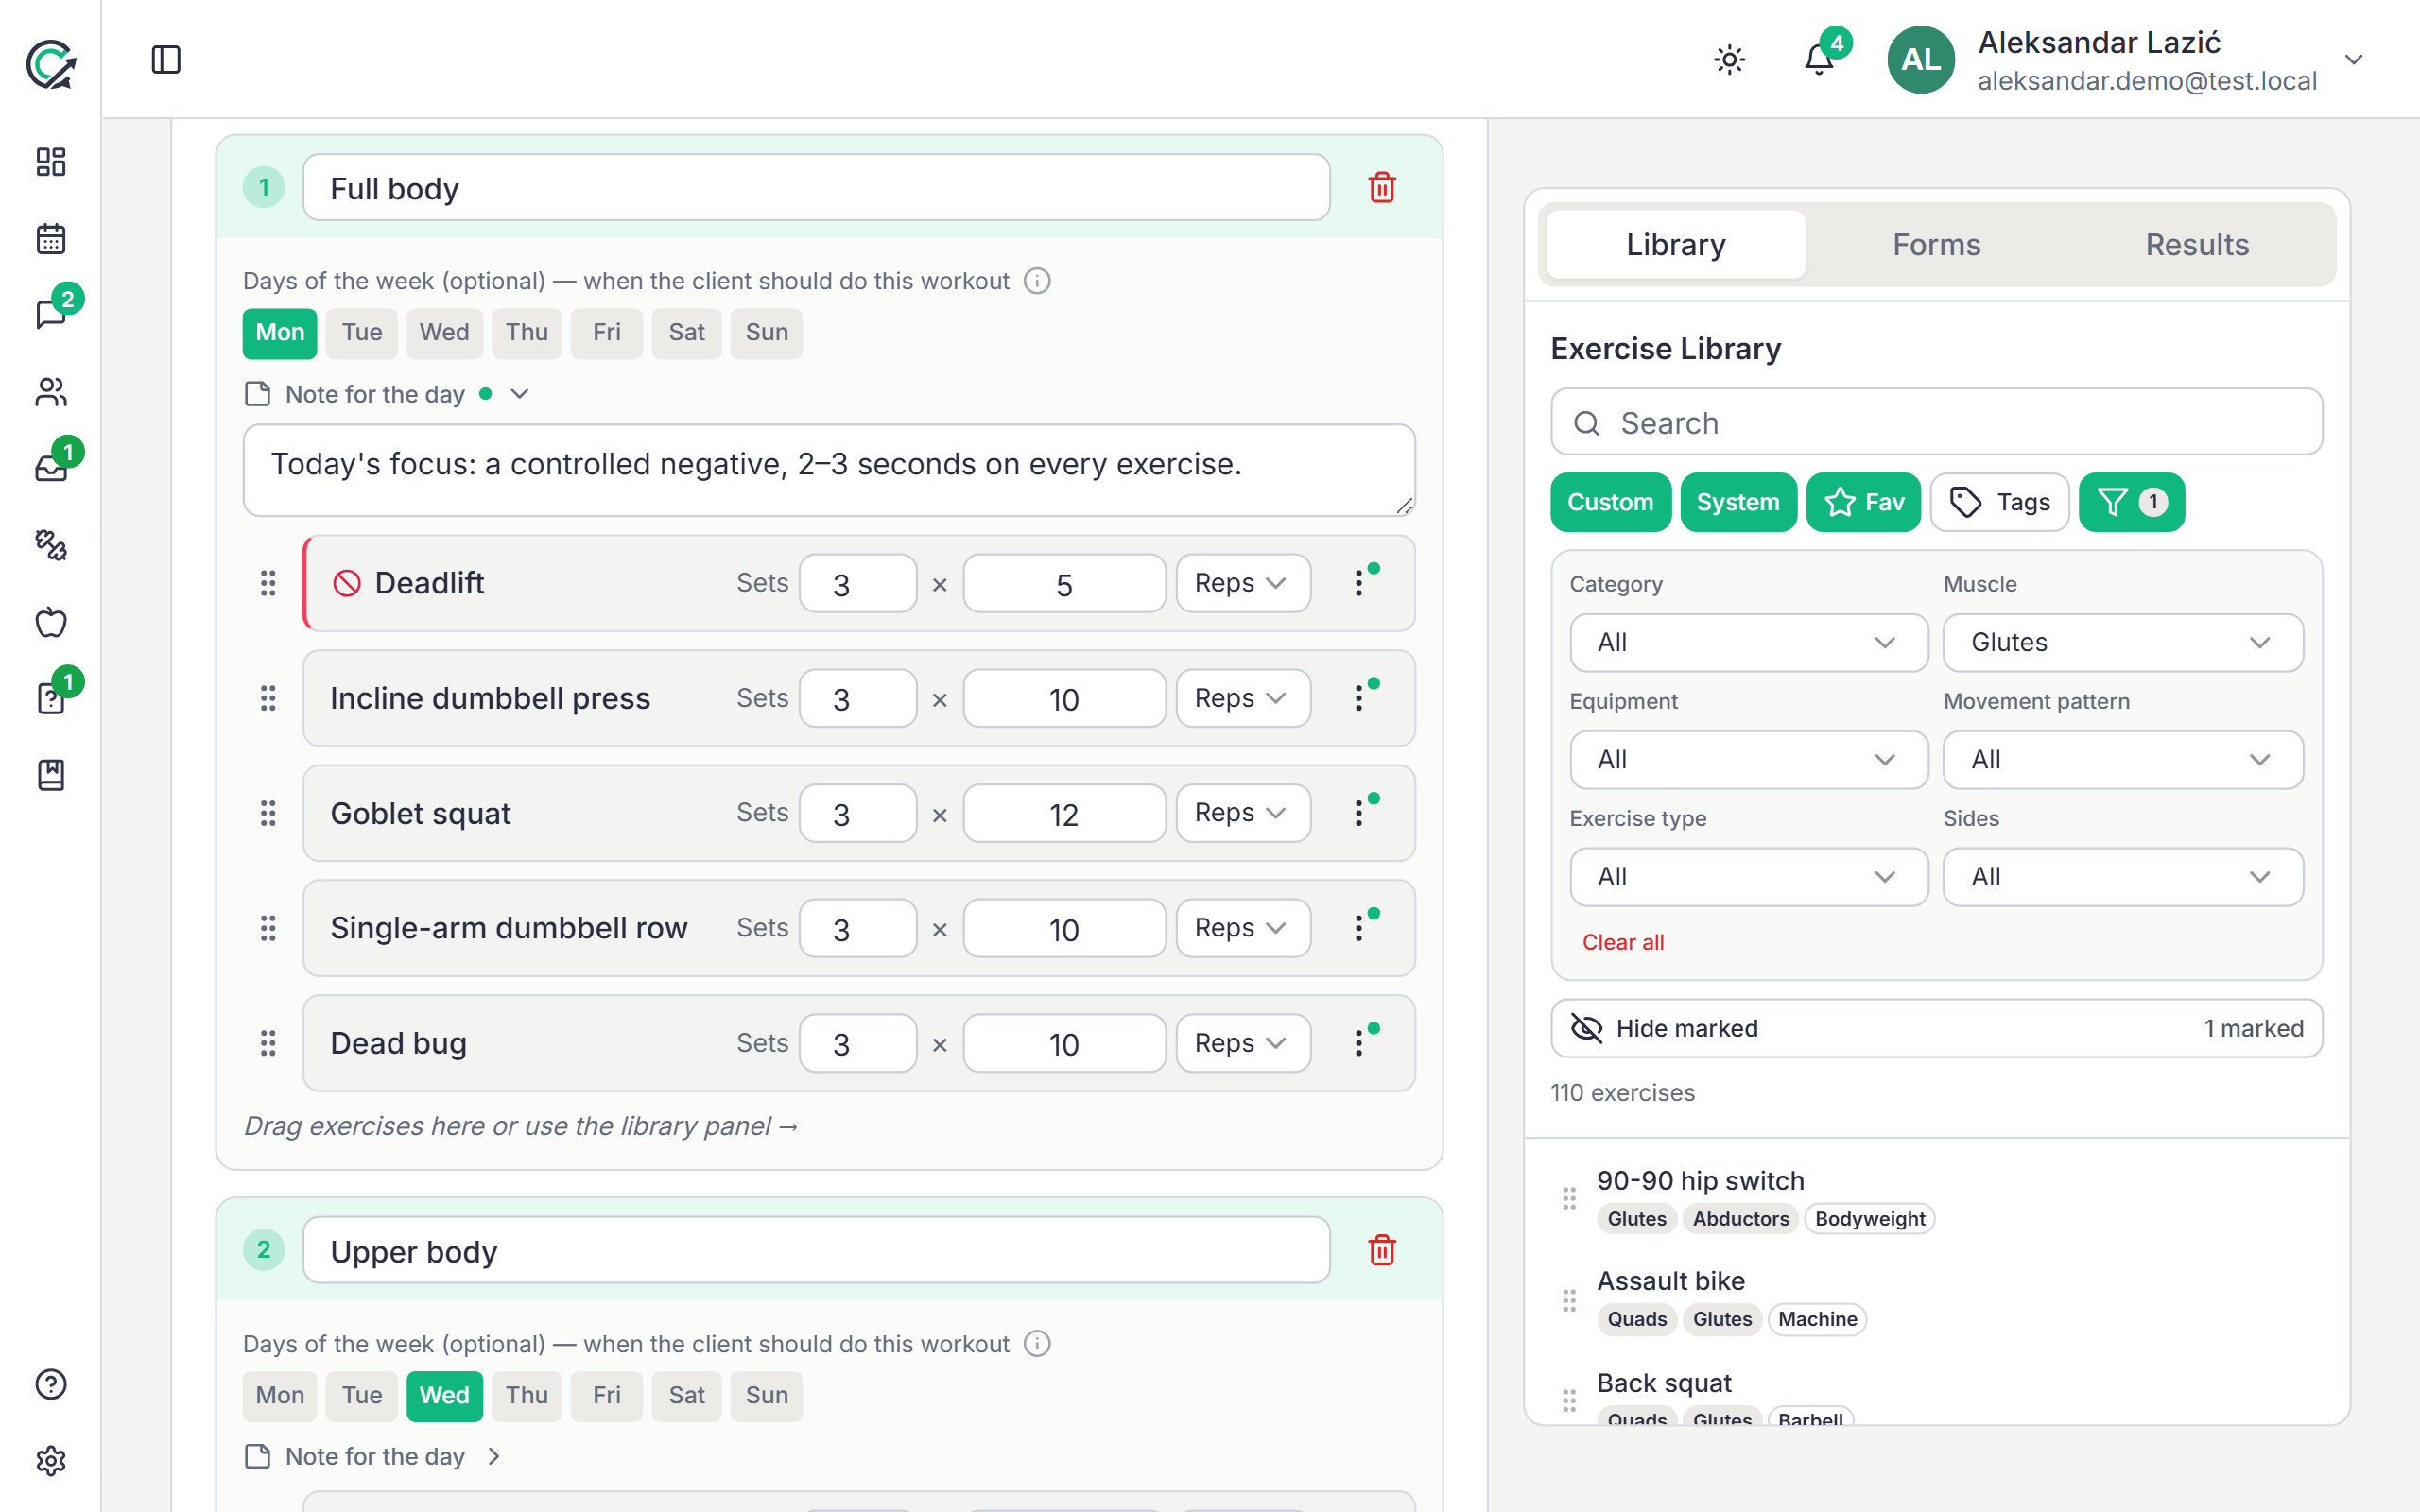Open nutrition apple icon in sidebar
Screen dimensions: 2420x1512
tap(51, 622)
